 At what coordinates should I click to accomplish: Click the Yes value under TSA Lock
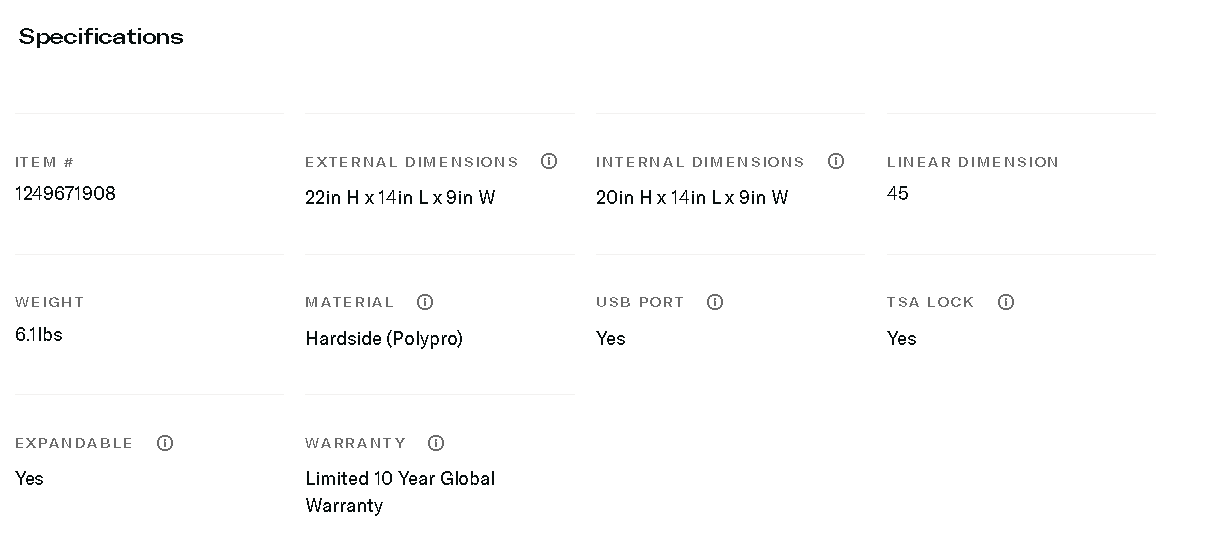tap(901, 339)
